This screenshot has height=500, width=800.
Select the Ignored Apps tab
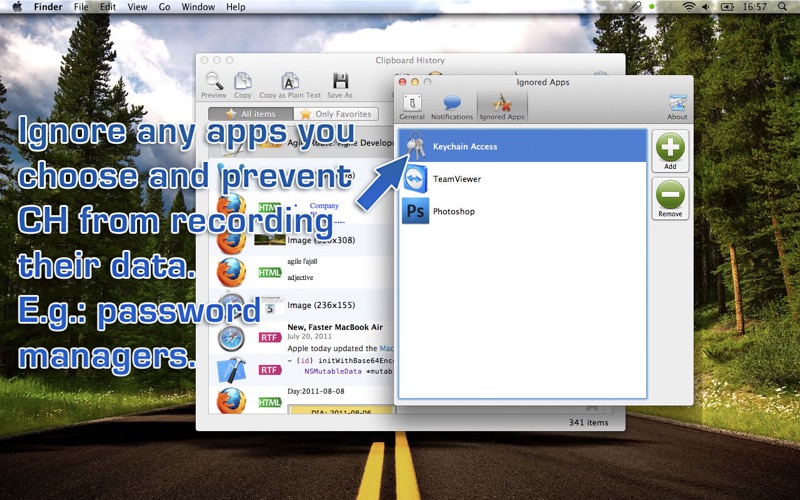(x=502, y=107)
